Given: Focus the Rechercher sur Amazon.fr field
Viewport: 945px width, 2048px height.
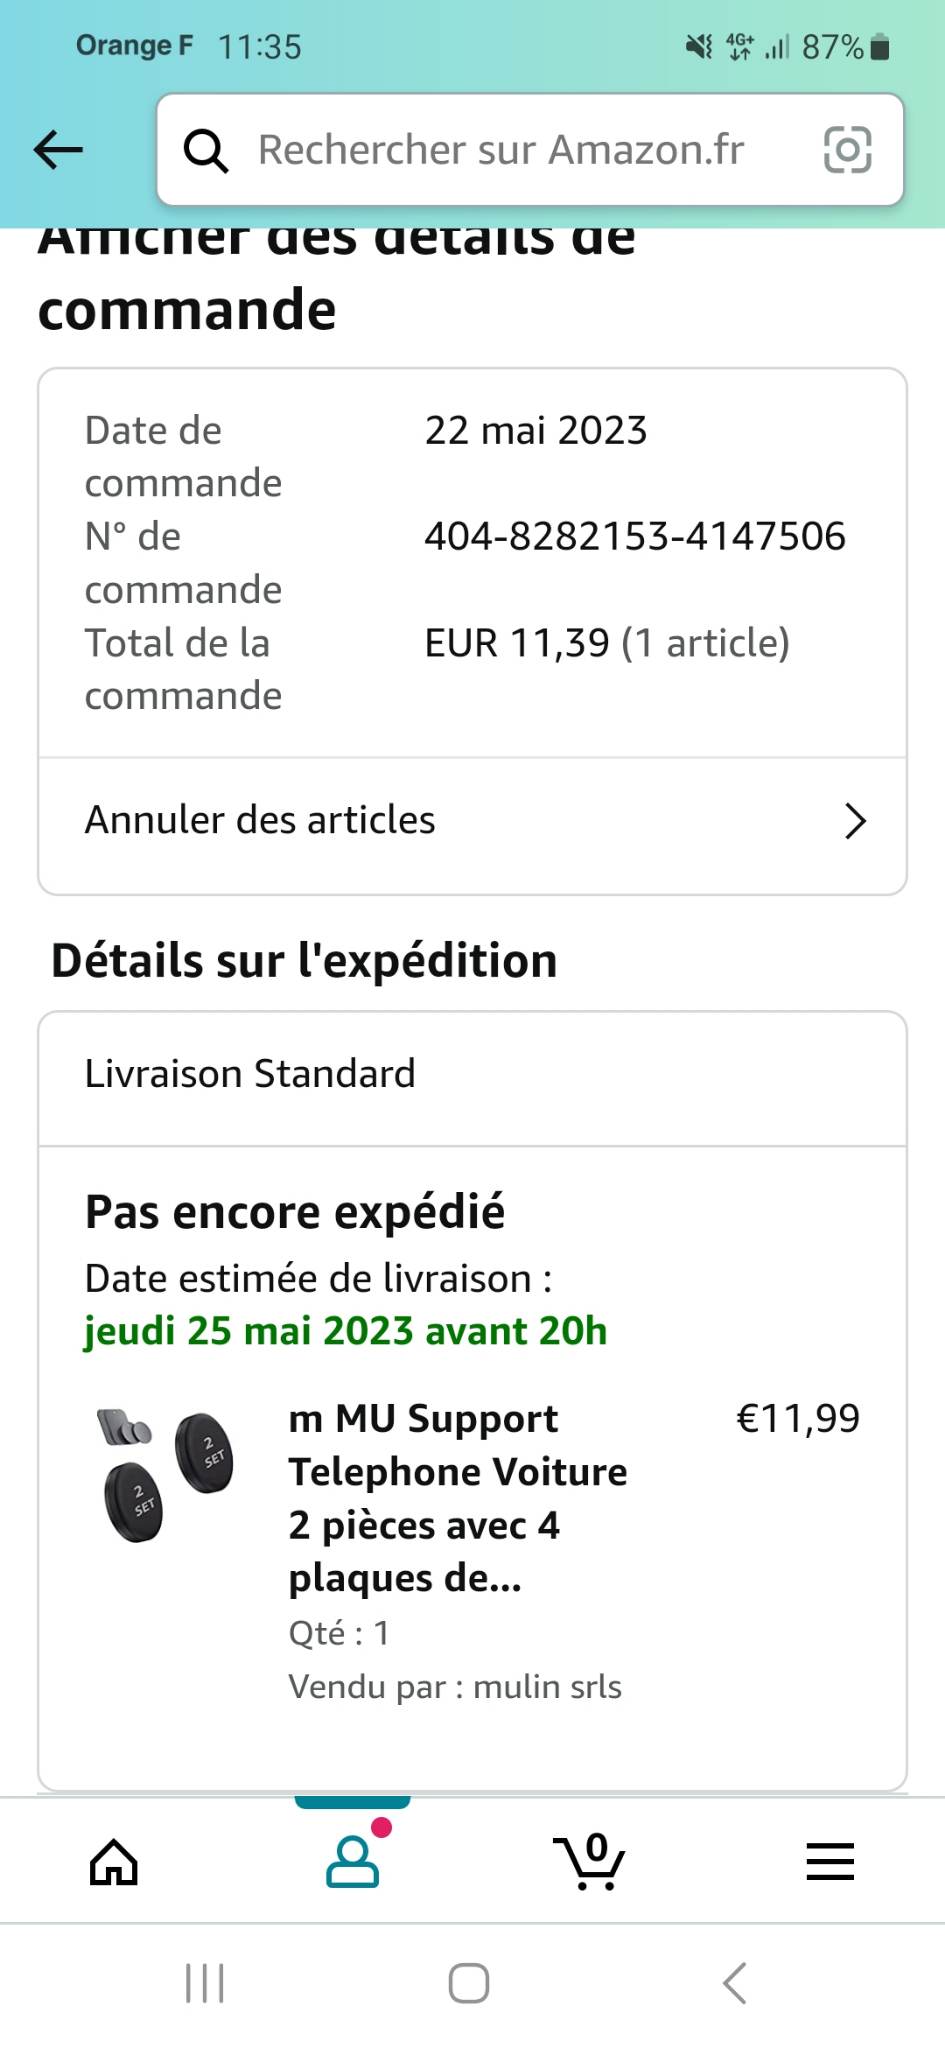Looking at the screenshot, I should [500, 150].
